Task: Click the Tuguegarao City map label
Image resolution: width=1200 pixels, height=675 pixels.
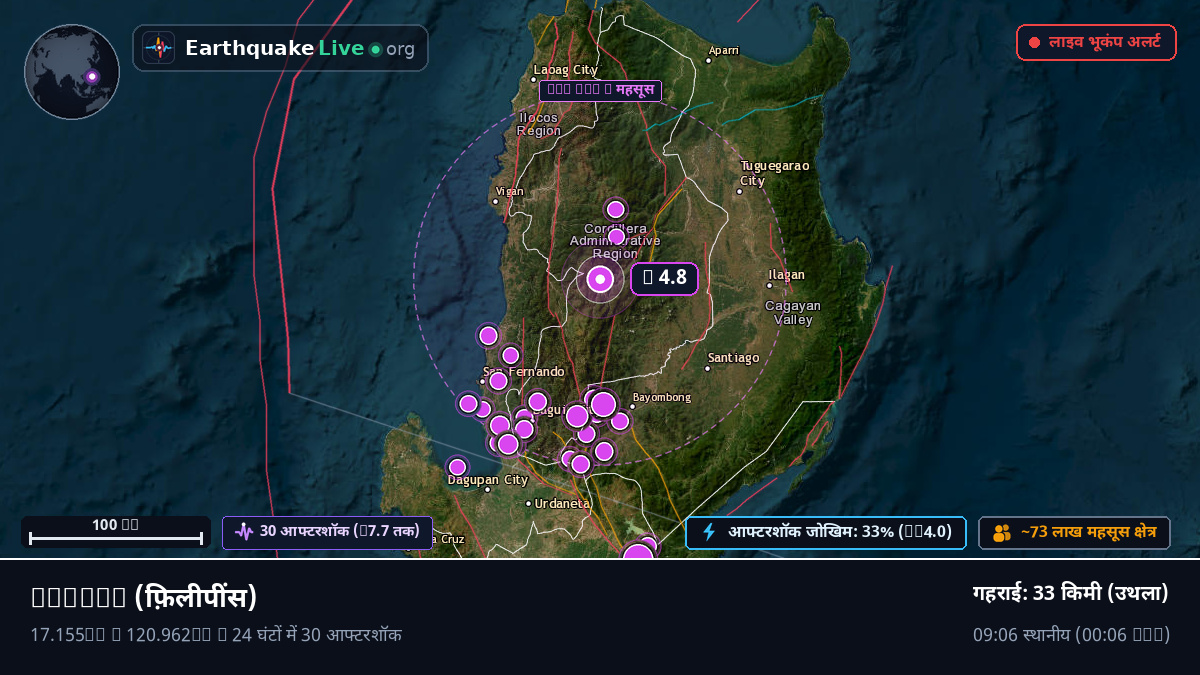Action: click(x=775, y=173)
